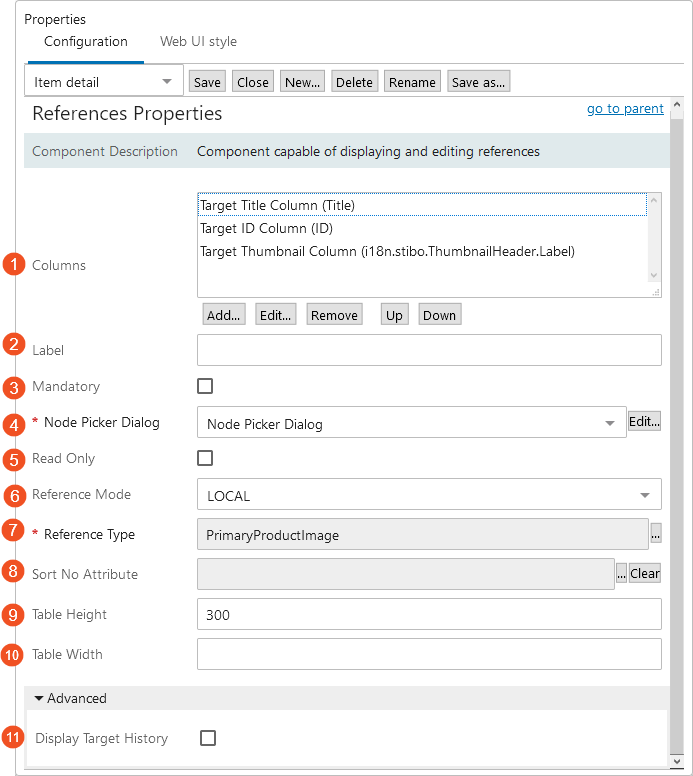This screenshot has height=776, width=693.
Task: Select Target ID Column (ID) in list
Action: (266, 228)
